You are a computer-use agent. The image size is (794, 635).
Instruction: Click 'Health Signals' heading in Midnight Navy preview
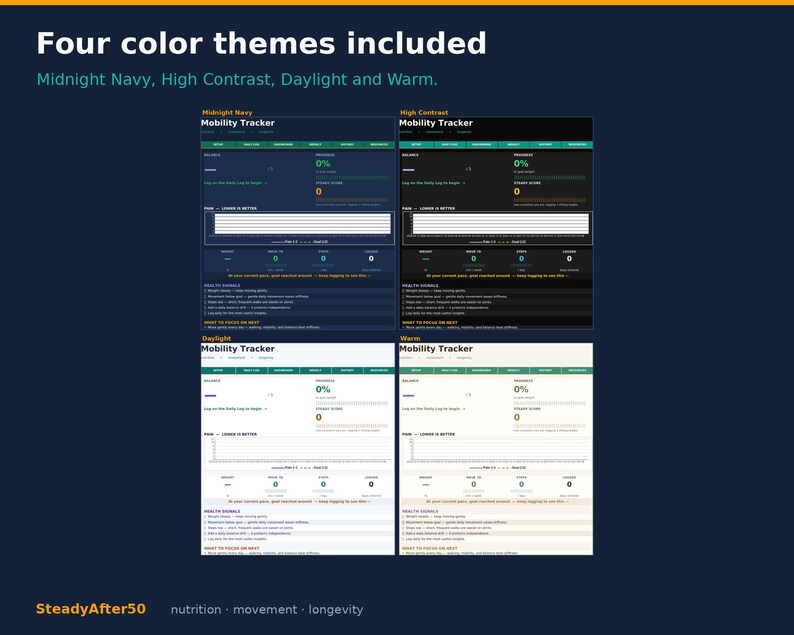coord(222,286)
